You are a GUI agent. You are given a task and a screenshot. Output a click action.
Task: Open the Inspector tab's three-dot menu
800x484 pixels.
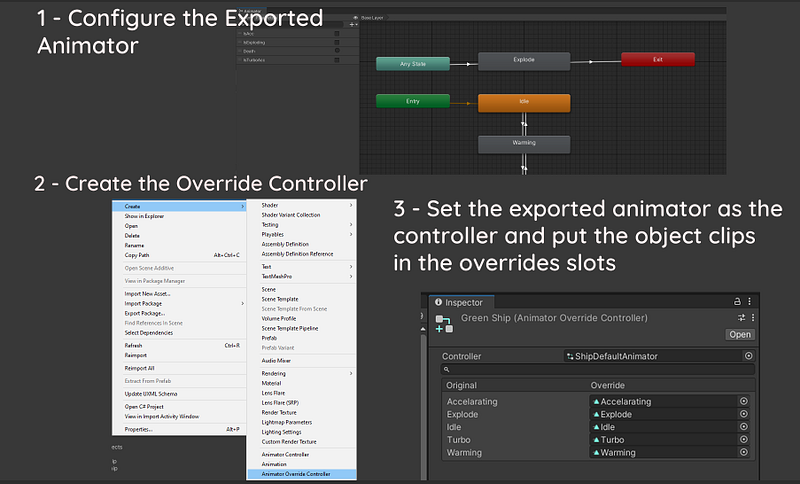click(x=749, y=301)
